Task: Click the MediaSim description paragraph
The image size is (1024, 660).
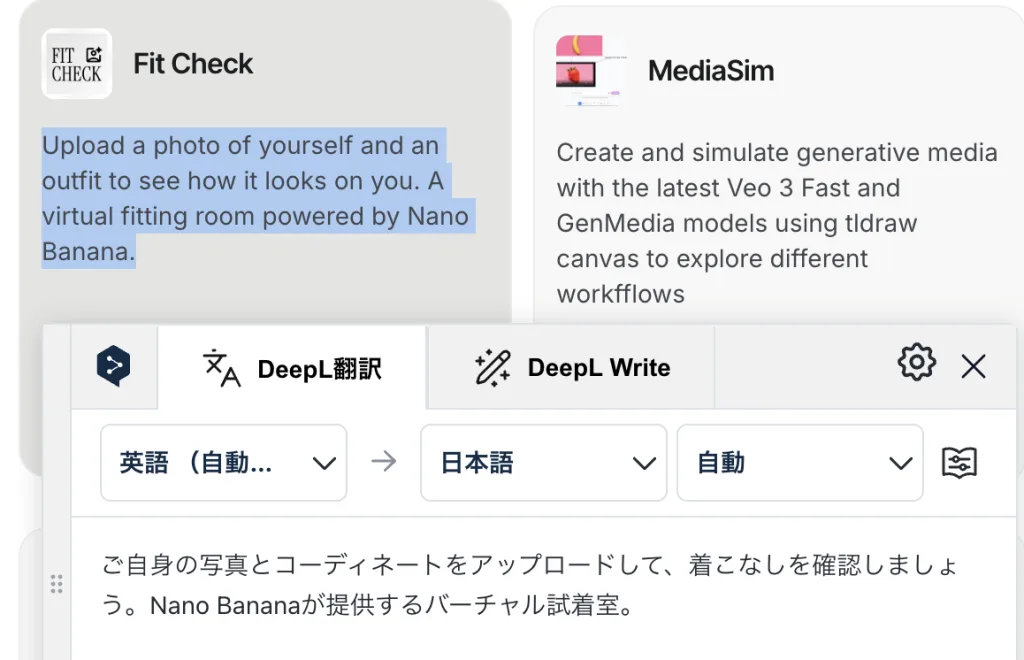Action: click(776, 223)
